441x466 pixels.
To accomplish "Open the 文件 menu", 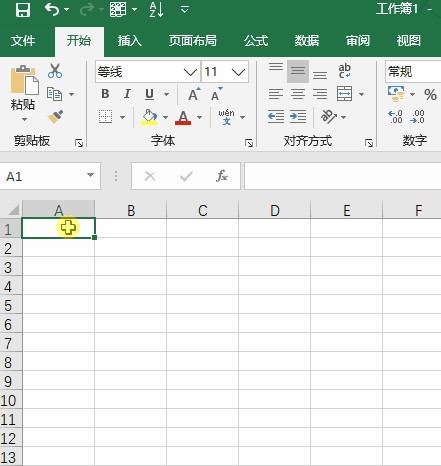I will pyautogui.click(x=23, y=41).
